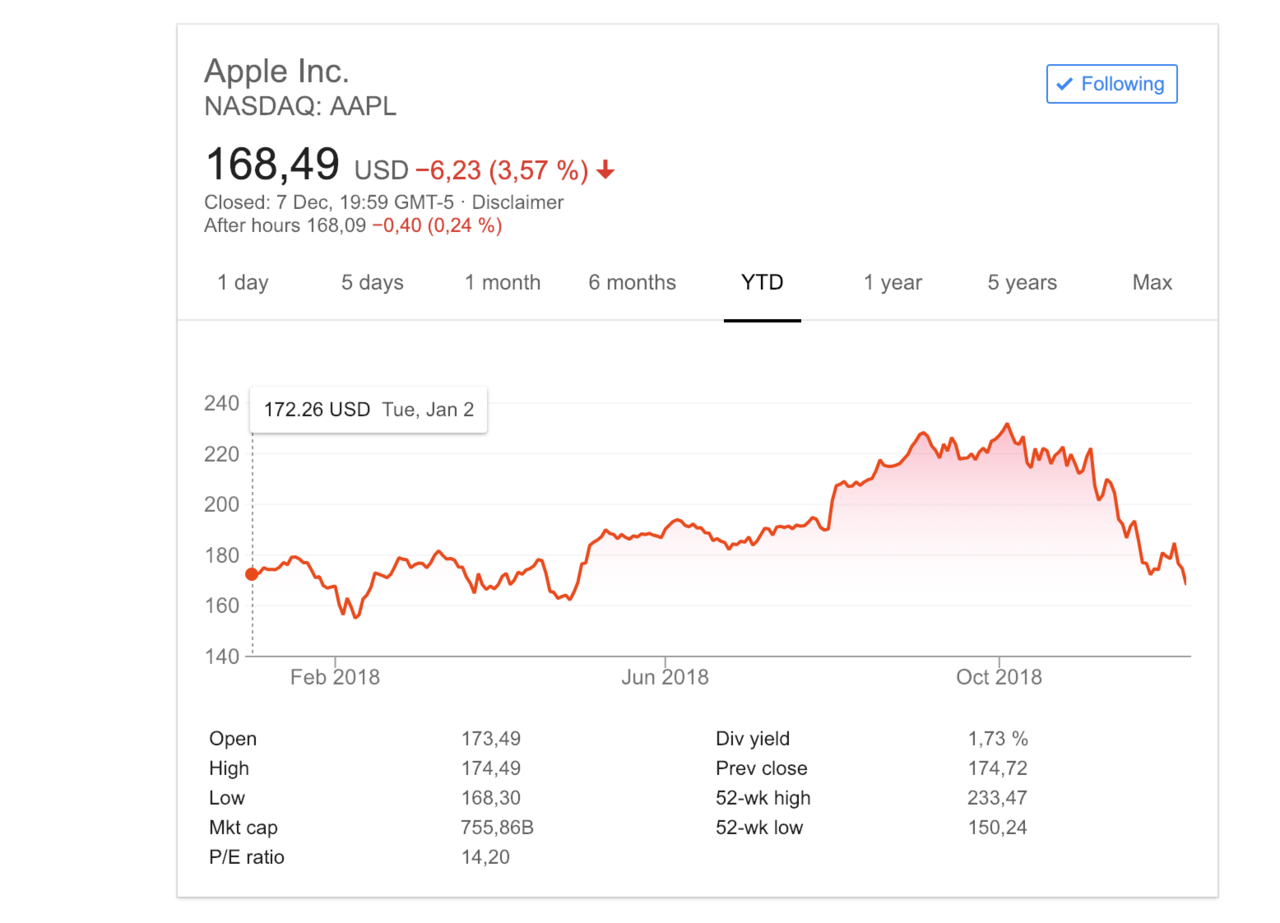Select the 1 day range tab
1280x923 pixels.
click(x=243, y=283)
